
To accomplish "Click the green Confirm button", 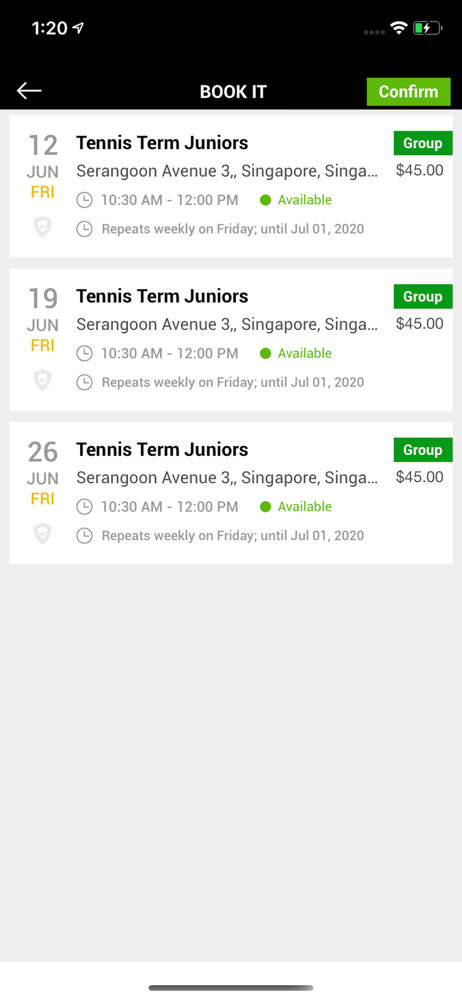I will tap(408, 91).
